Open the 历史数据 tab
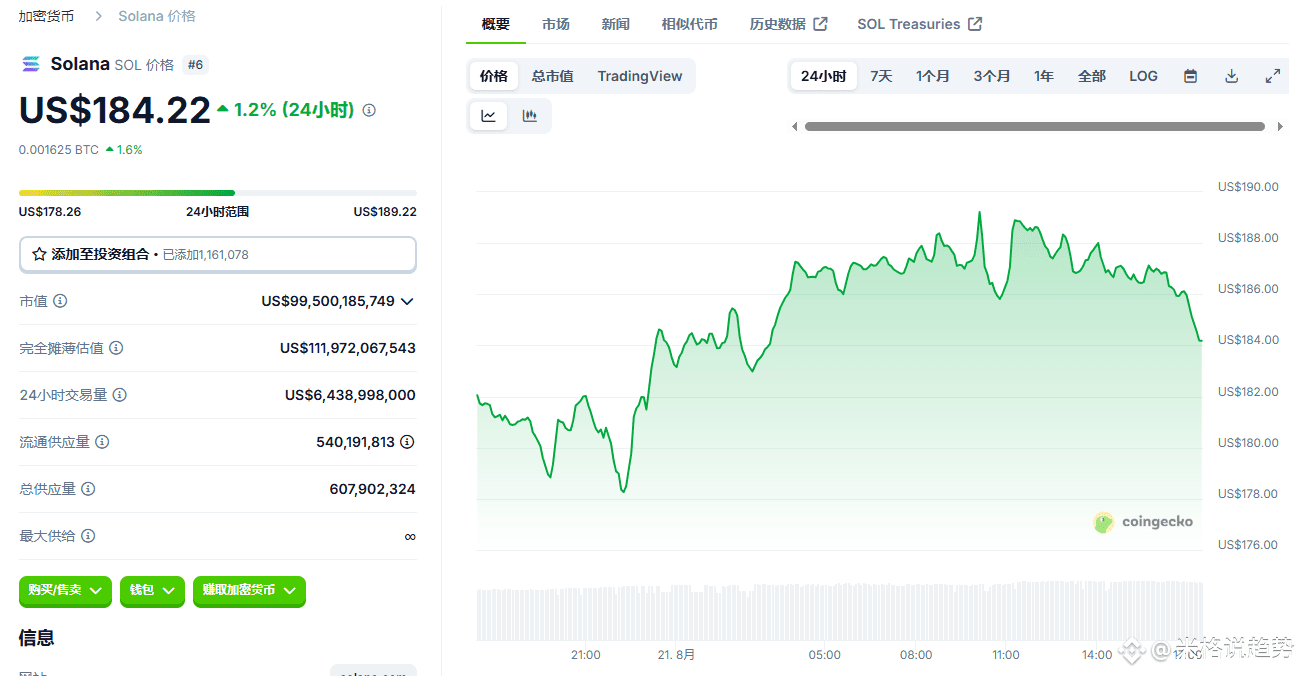 point(788,24)
